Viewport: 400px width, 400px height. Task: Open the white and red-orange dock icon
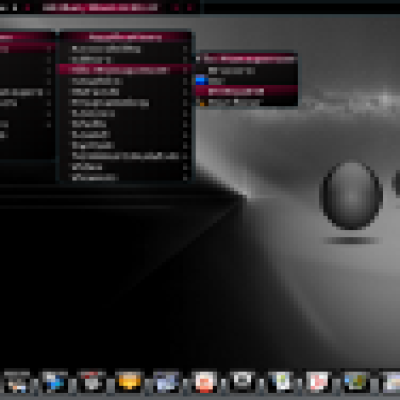coord(204,382)
